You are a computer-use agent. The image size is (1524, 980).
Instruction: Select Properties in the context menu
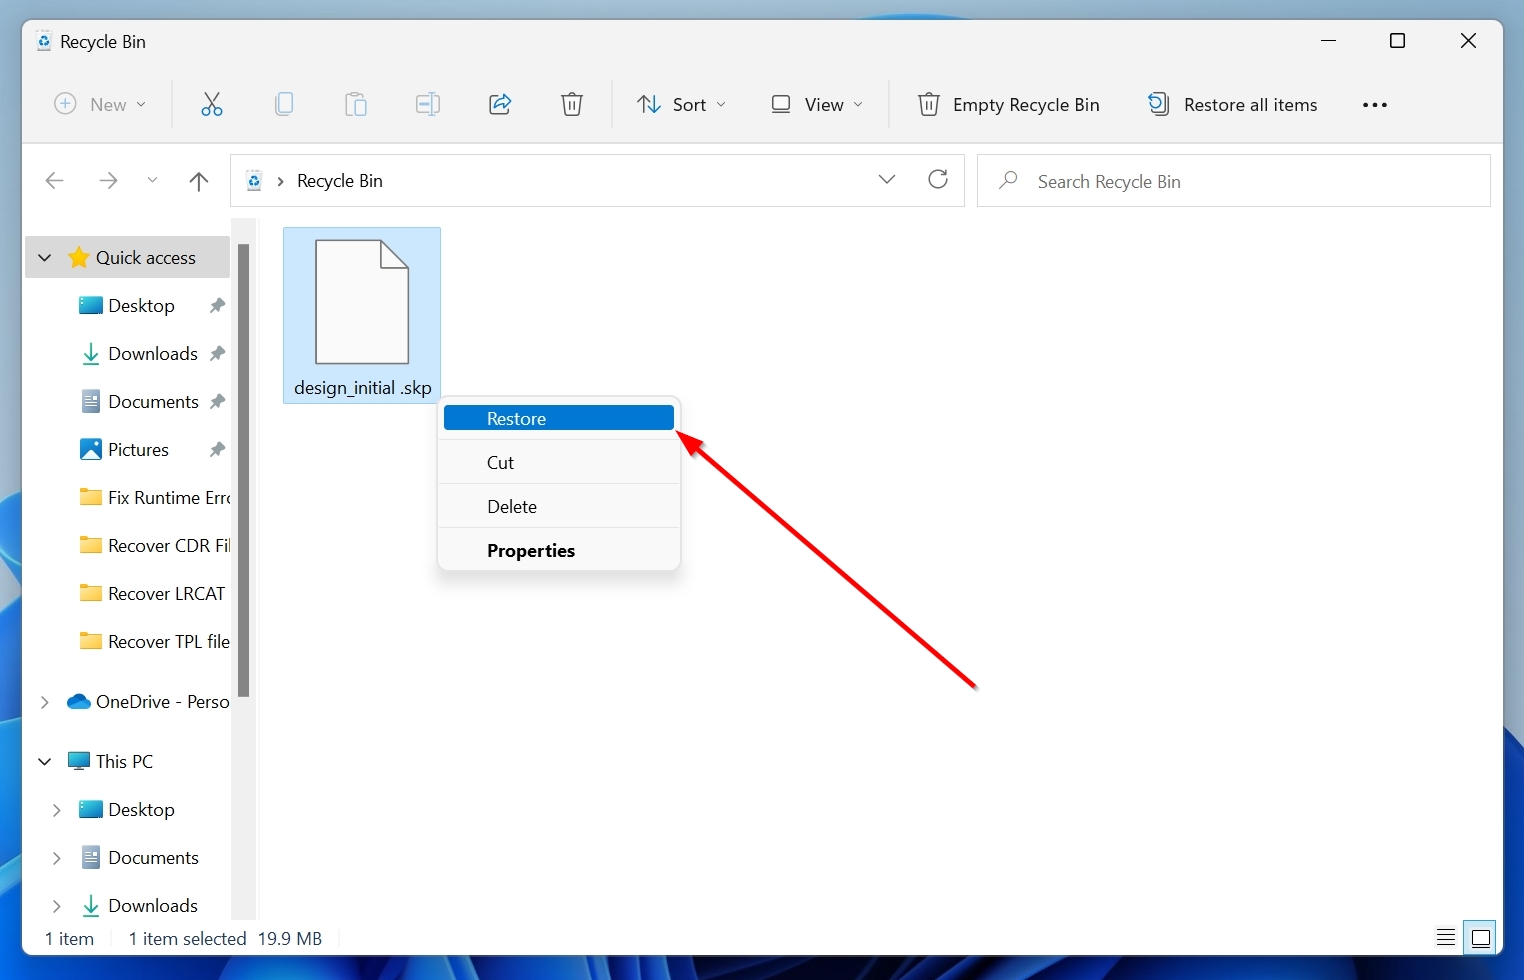click(x=531, y=550)
